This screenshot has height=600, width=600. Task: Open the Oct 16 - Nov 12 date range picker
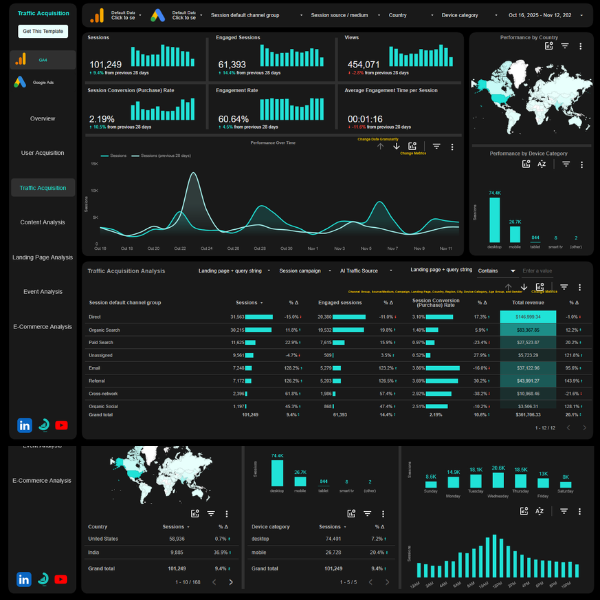[x=545, y=15]
